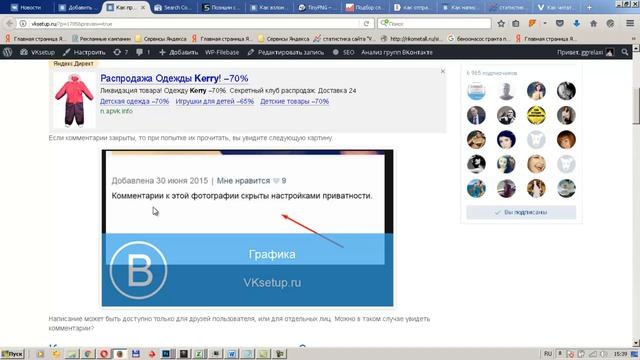Image resolution: width=640 pixels, height=360 pixels.
Task: Click the article screenshot image with VKsetup.ru
Action: coord(247,228)
